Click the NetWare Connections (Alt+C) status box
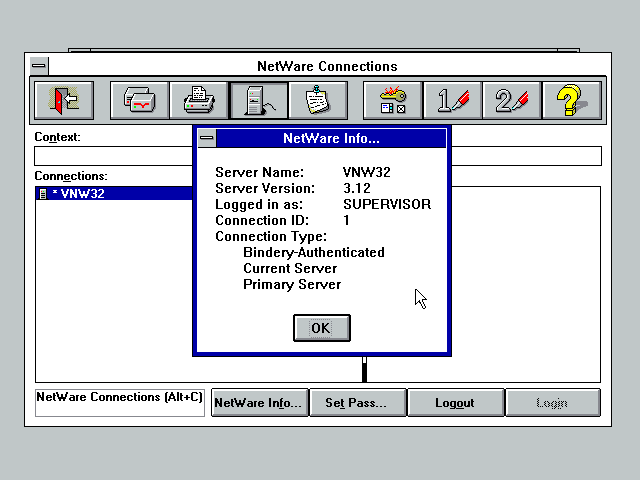The image size is (640, 480). point(120,402)
